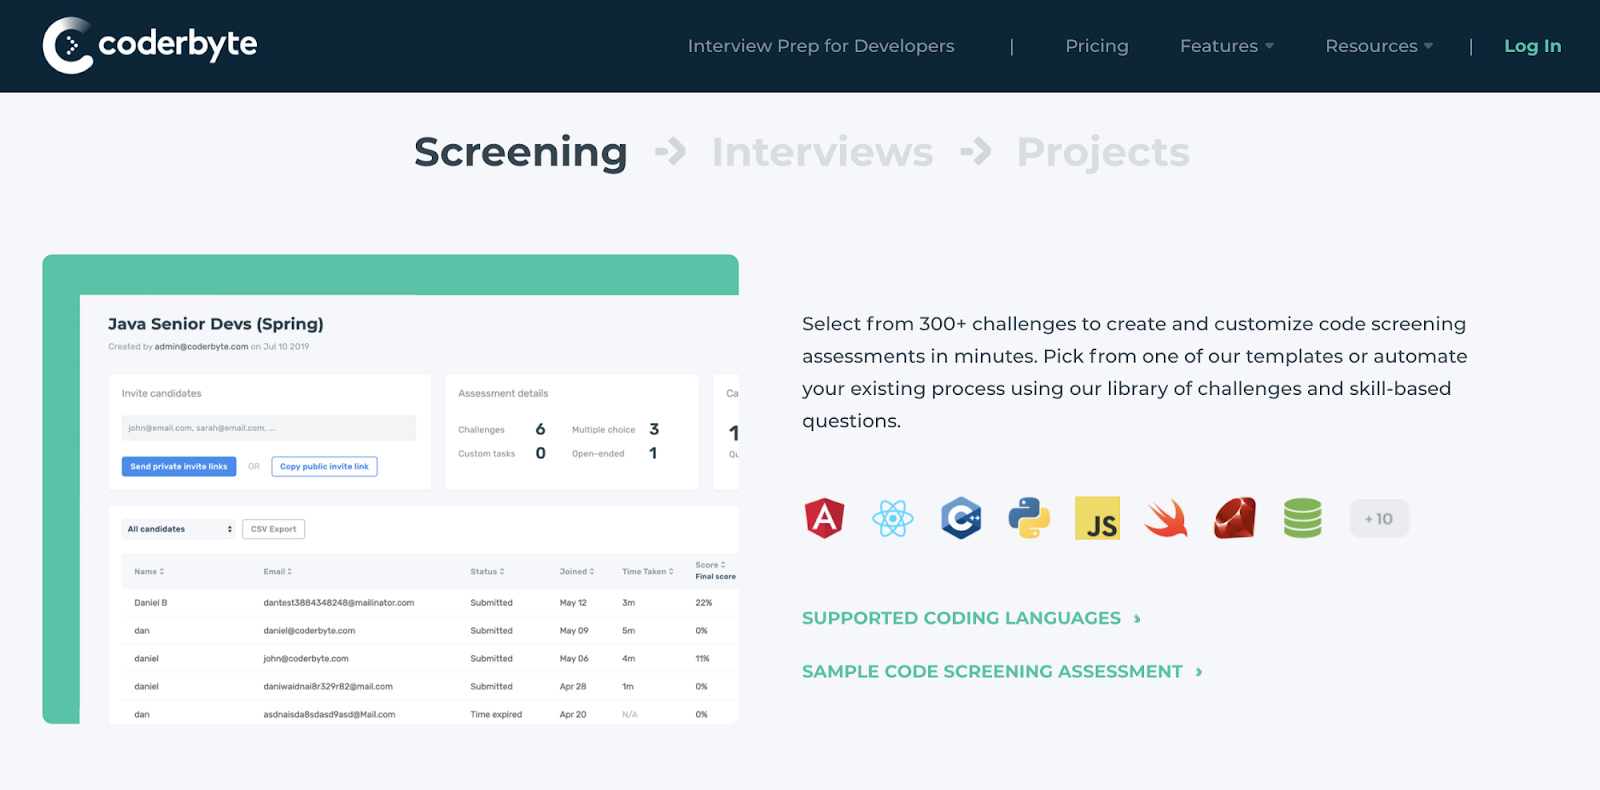
Task: Expand the Resources dropdown menu
Action: tap(1379, 46)
